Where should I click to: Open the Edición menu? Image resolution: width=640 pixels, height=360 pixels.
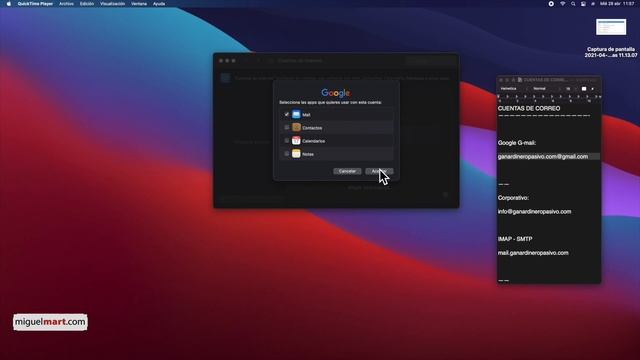tap(87, 4)
